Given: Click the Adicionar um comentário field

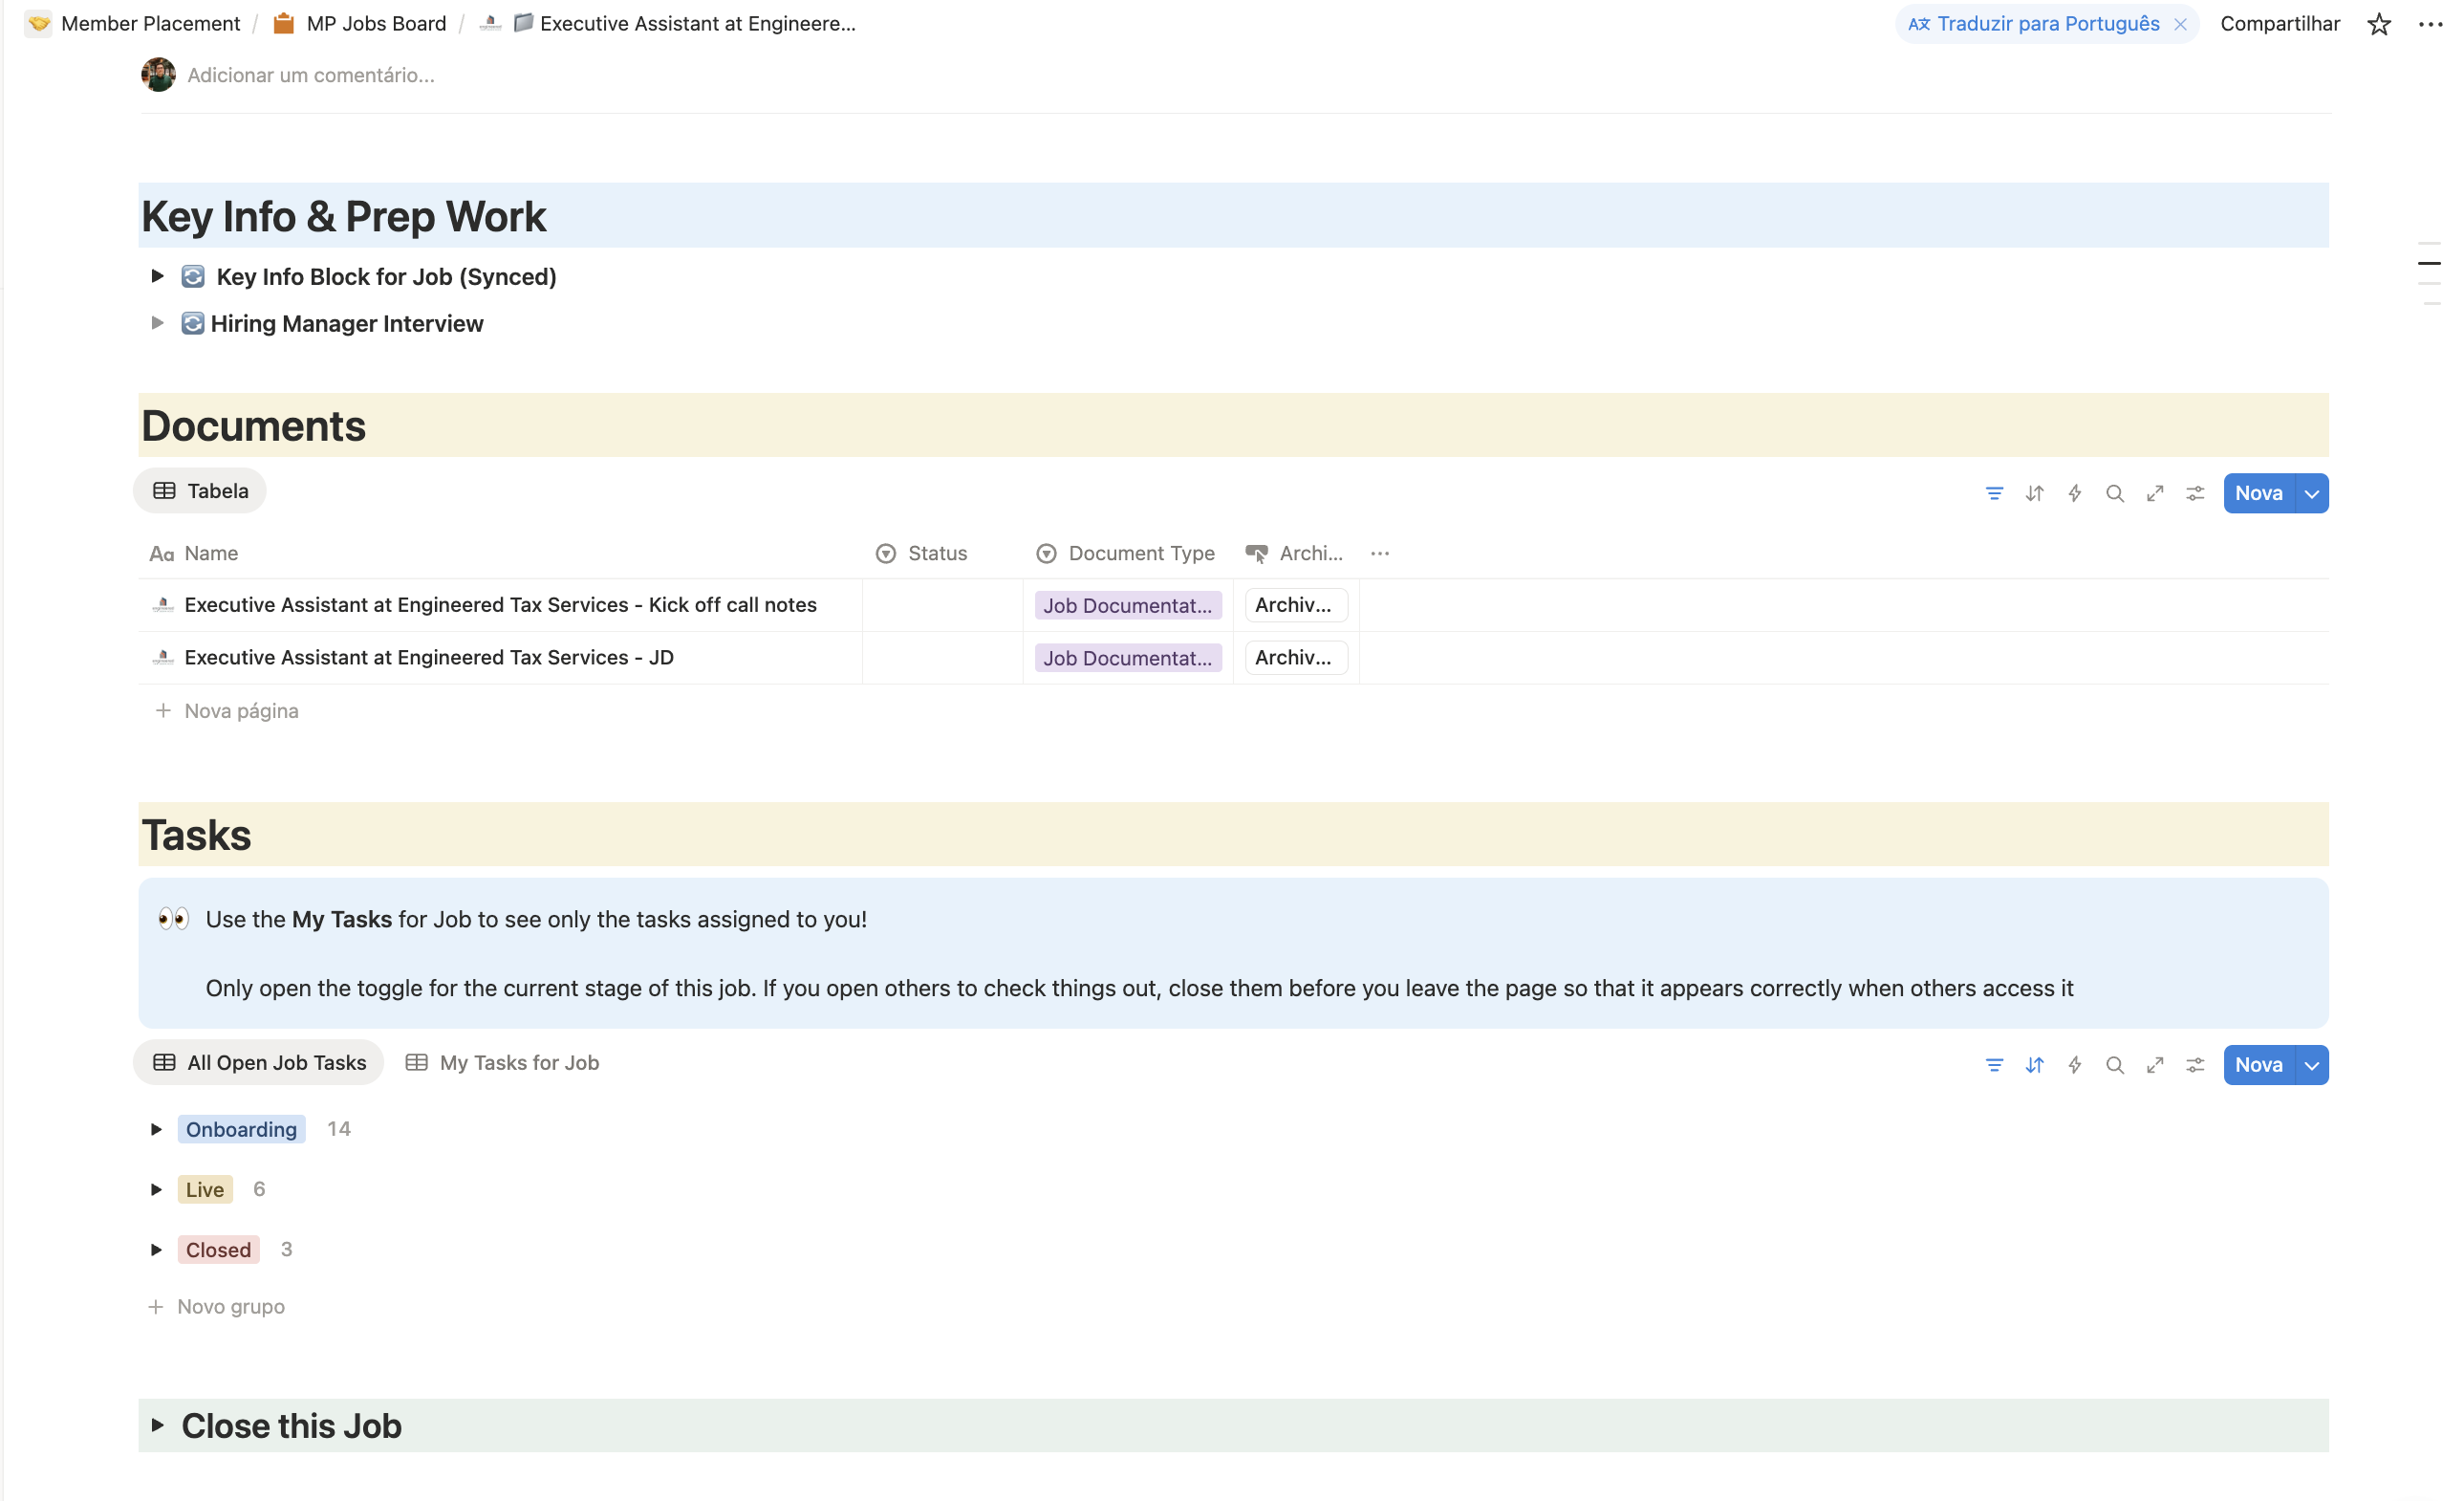Looking at the screenshot, I should click(x=311, y=74).
